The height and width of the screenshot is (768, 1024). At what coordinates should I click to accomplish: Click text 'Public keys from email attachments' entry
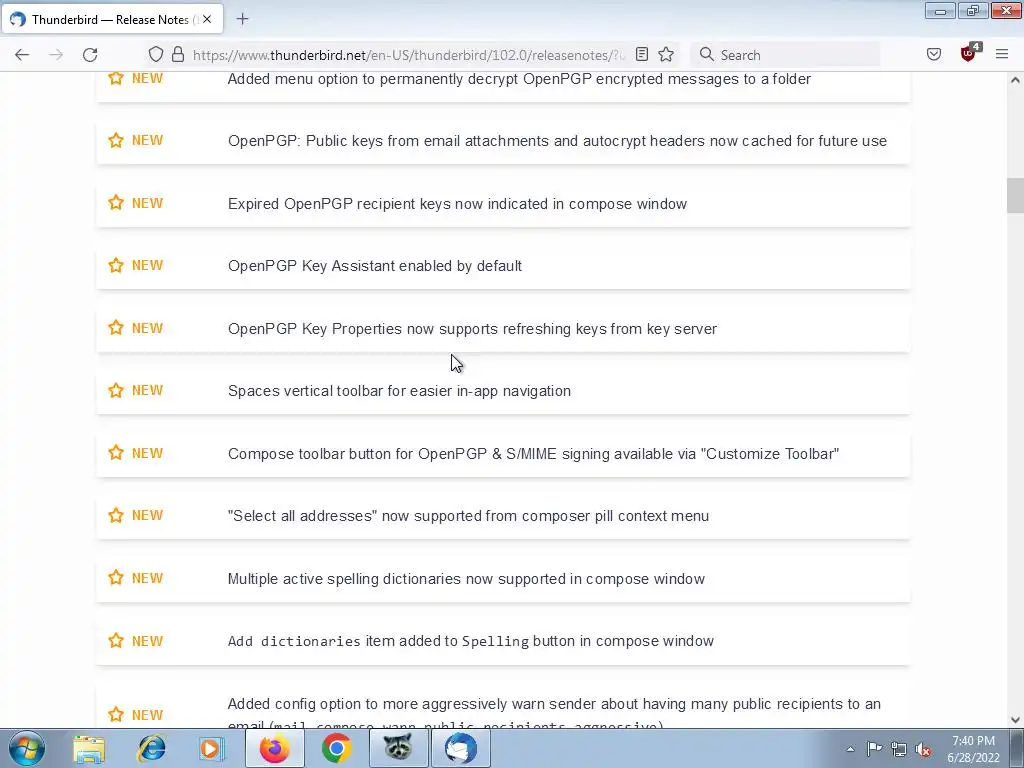(429, 141)
